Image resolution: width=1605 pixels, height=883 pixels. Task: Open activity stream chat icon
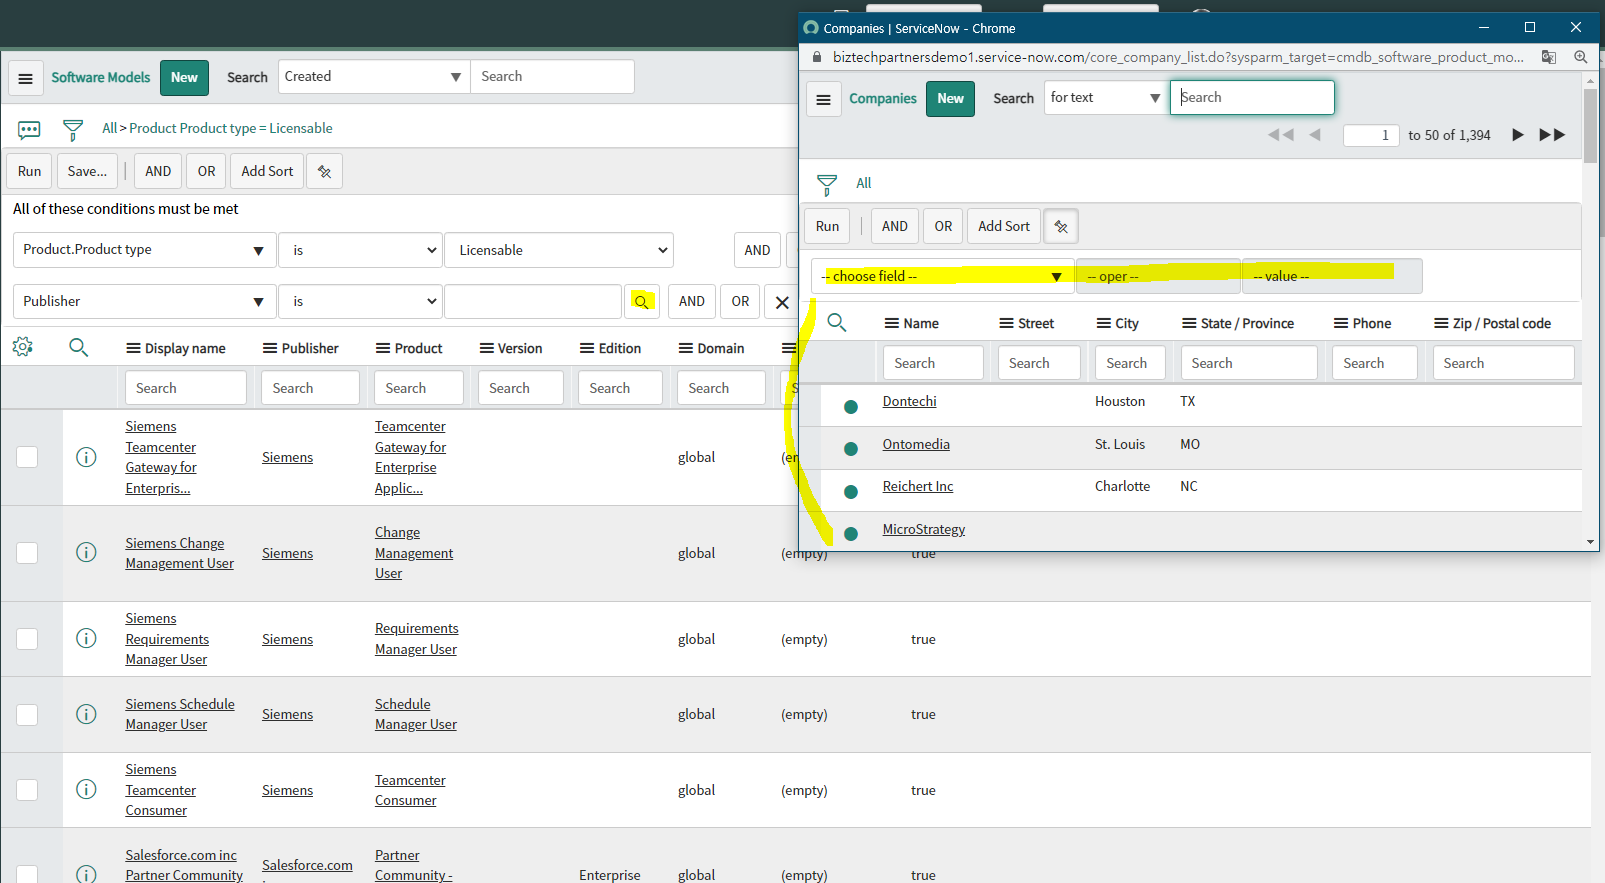[29, 130]
